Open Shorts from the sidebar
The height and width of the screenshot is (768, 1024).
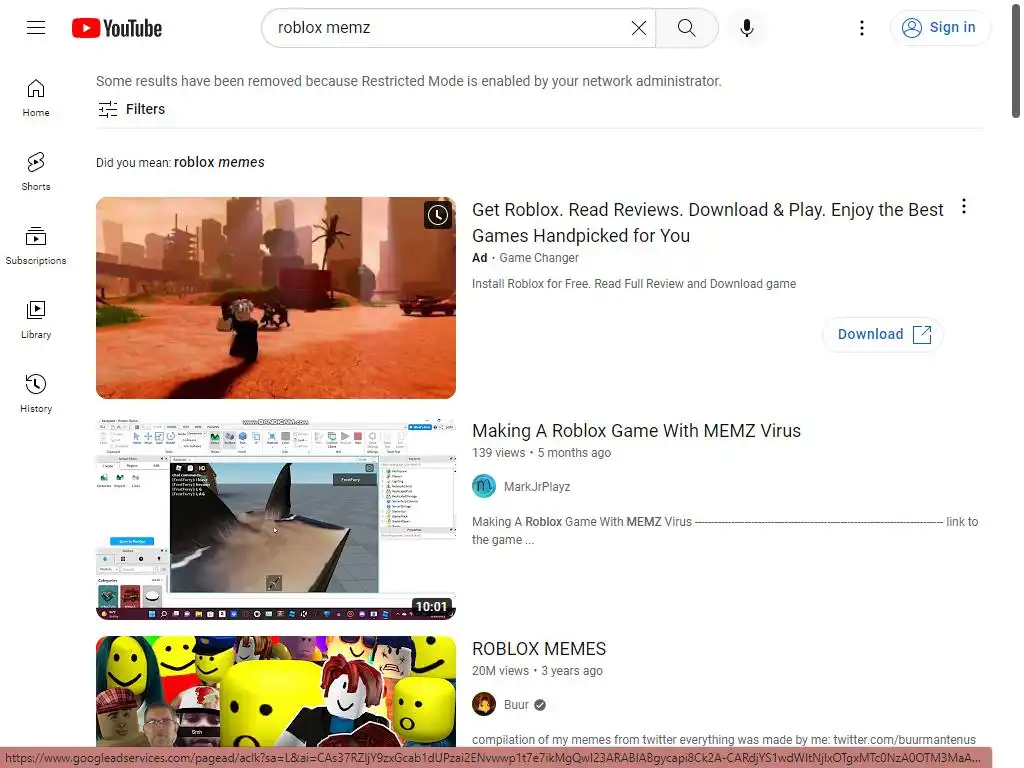(x=36, y=172)
